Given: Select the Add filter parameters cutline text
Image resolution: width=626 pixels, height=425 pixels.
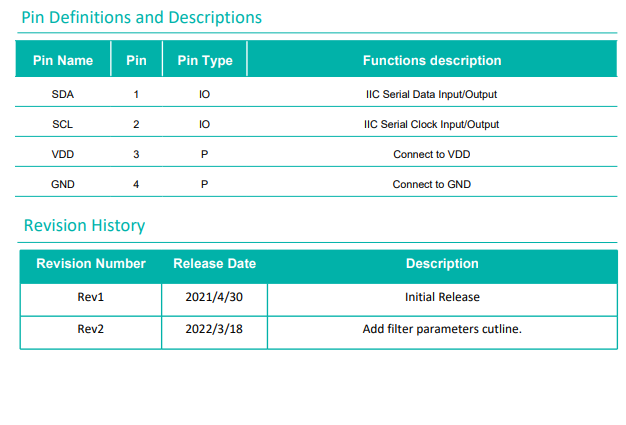Looking at the screenshot, I should (442, 329).
